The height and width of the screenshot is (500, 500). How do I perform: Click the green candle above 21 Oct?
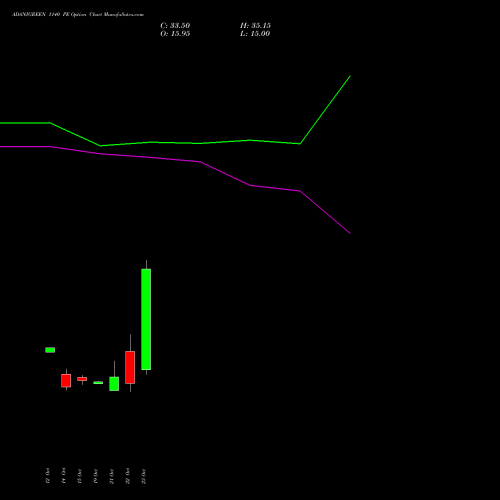tap(114, 384)
